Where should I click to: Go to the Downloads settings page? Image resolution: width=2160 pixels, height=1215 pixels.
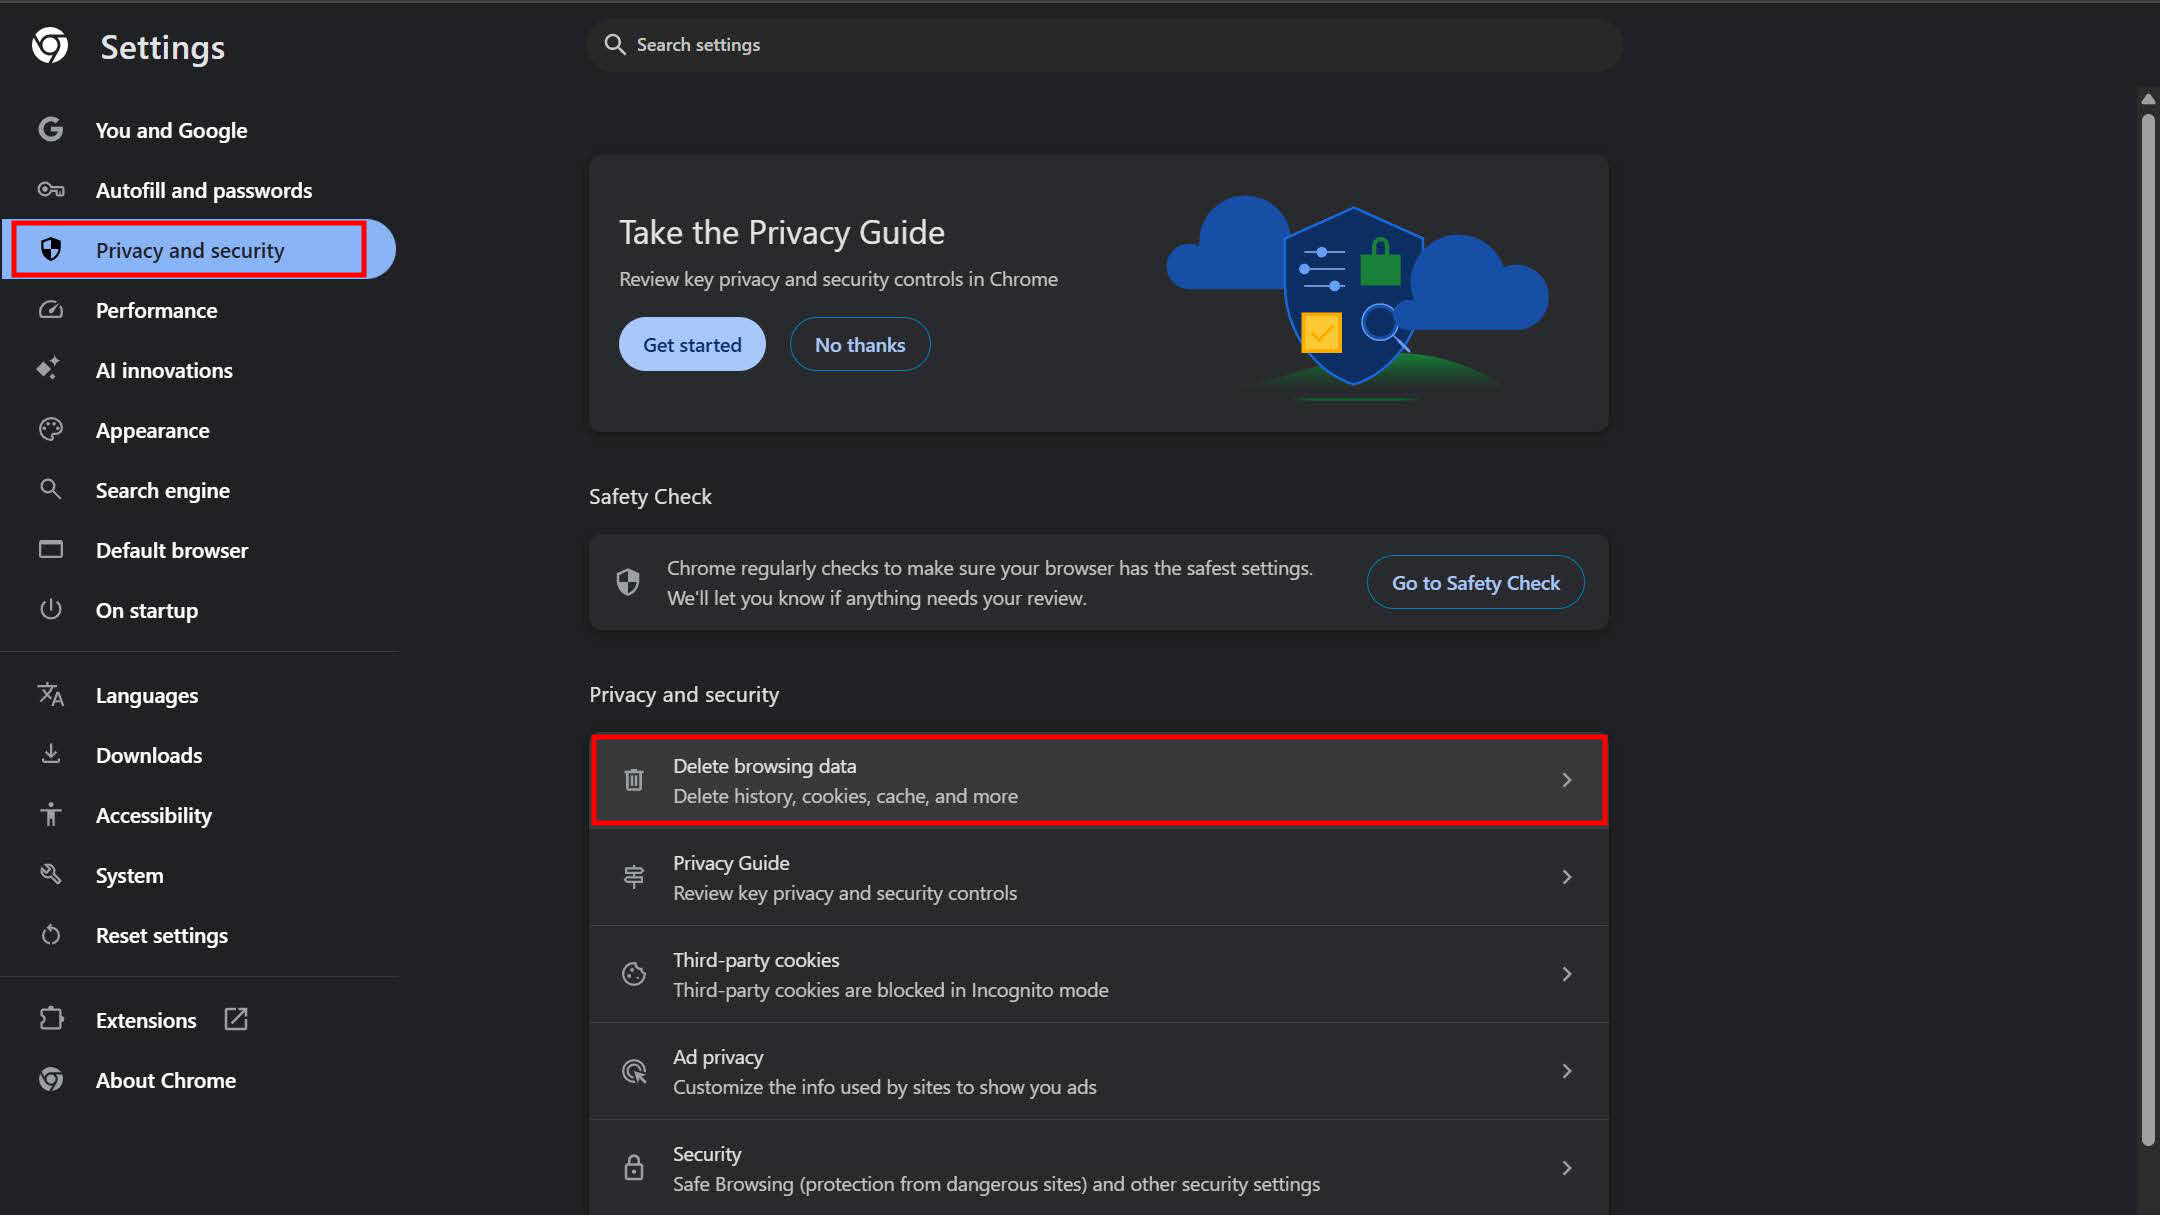149,755
